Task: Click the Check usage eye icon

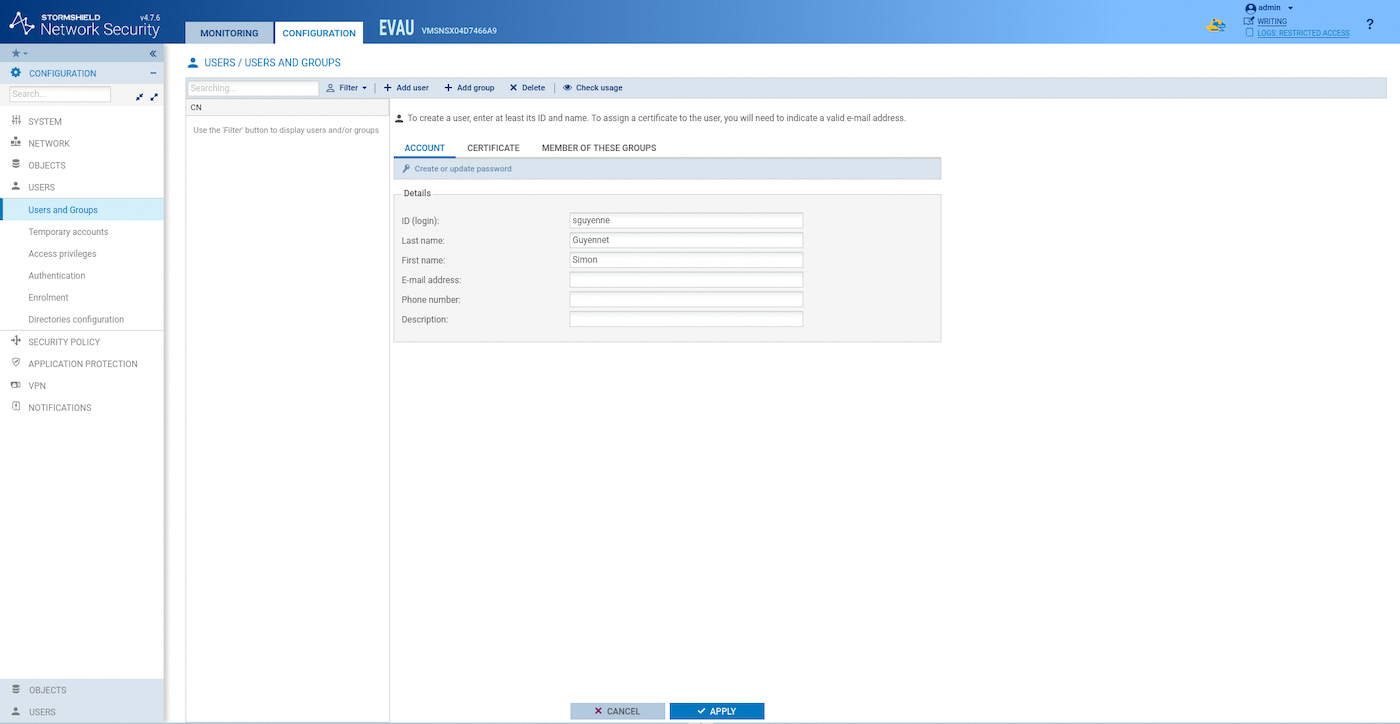Action: 567,88
